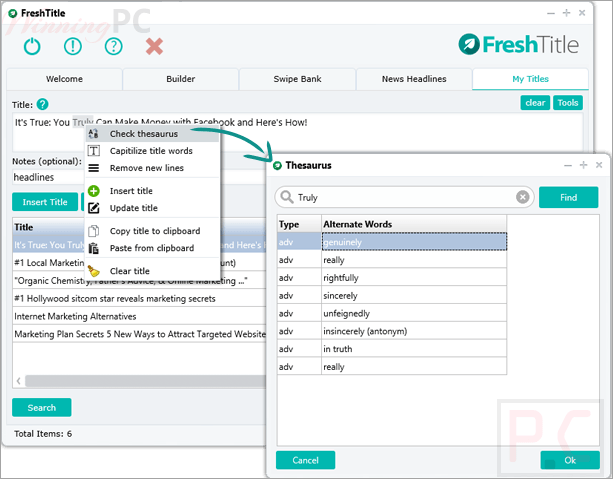The width and height of the screenshot is (613, 479).
Task: Choose Check thesaurus from context menu
Action: pos(152,134)
